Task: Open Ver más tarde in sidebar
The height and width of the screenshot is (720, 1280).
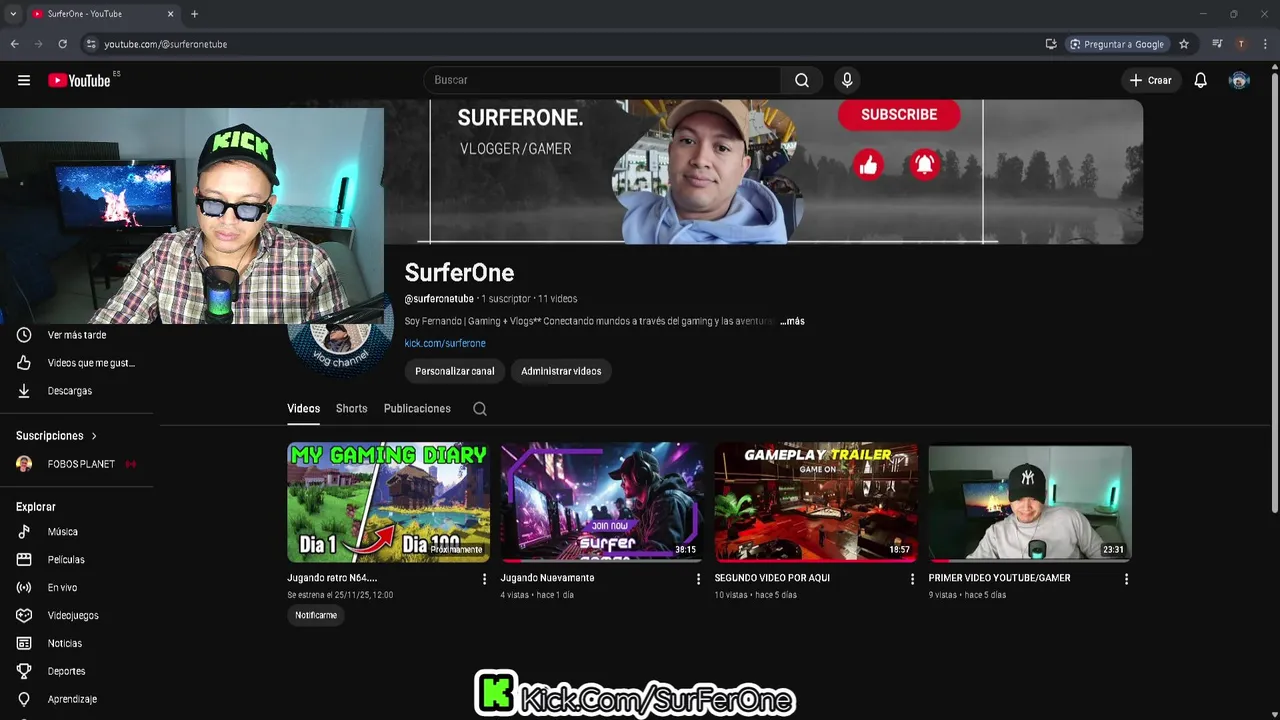Action: point(77,335)
